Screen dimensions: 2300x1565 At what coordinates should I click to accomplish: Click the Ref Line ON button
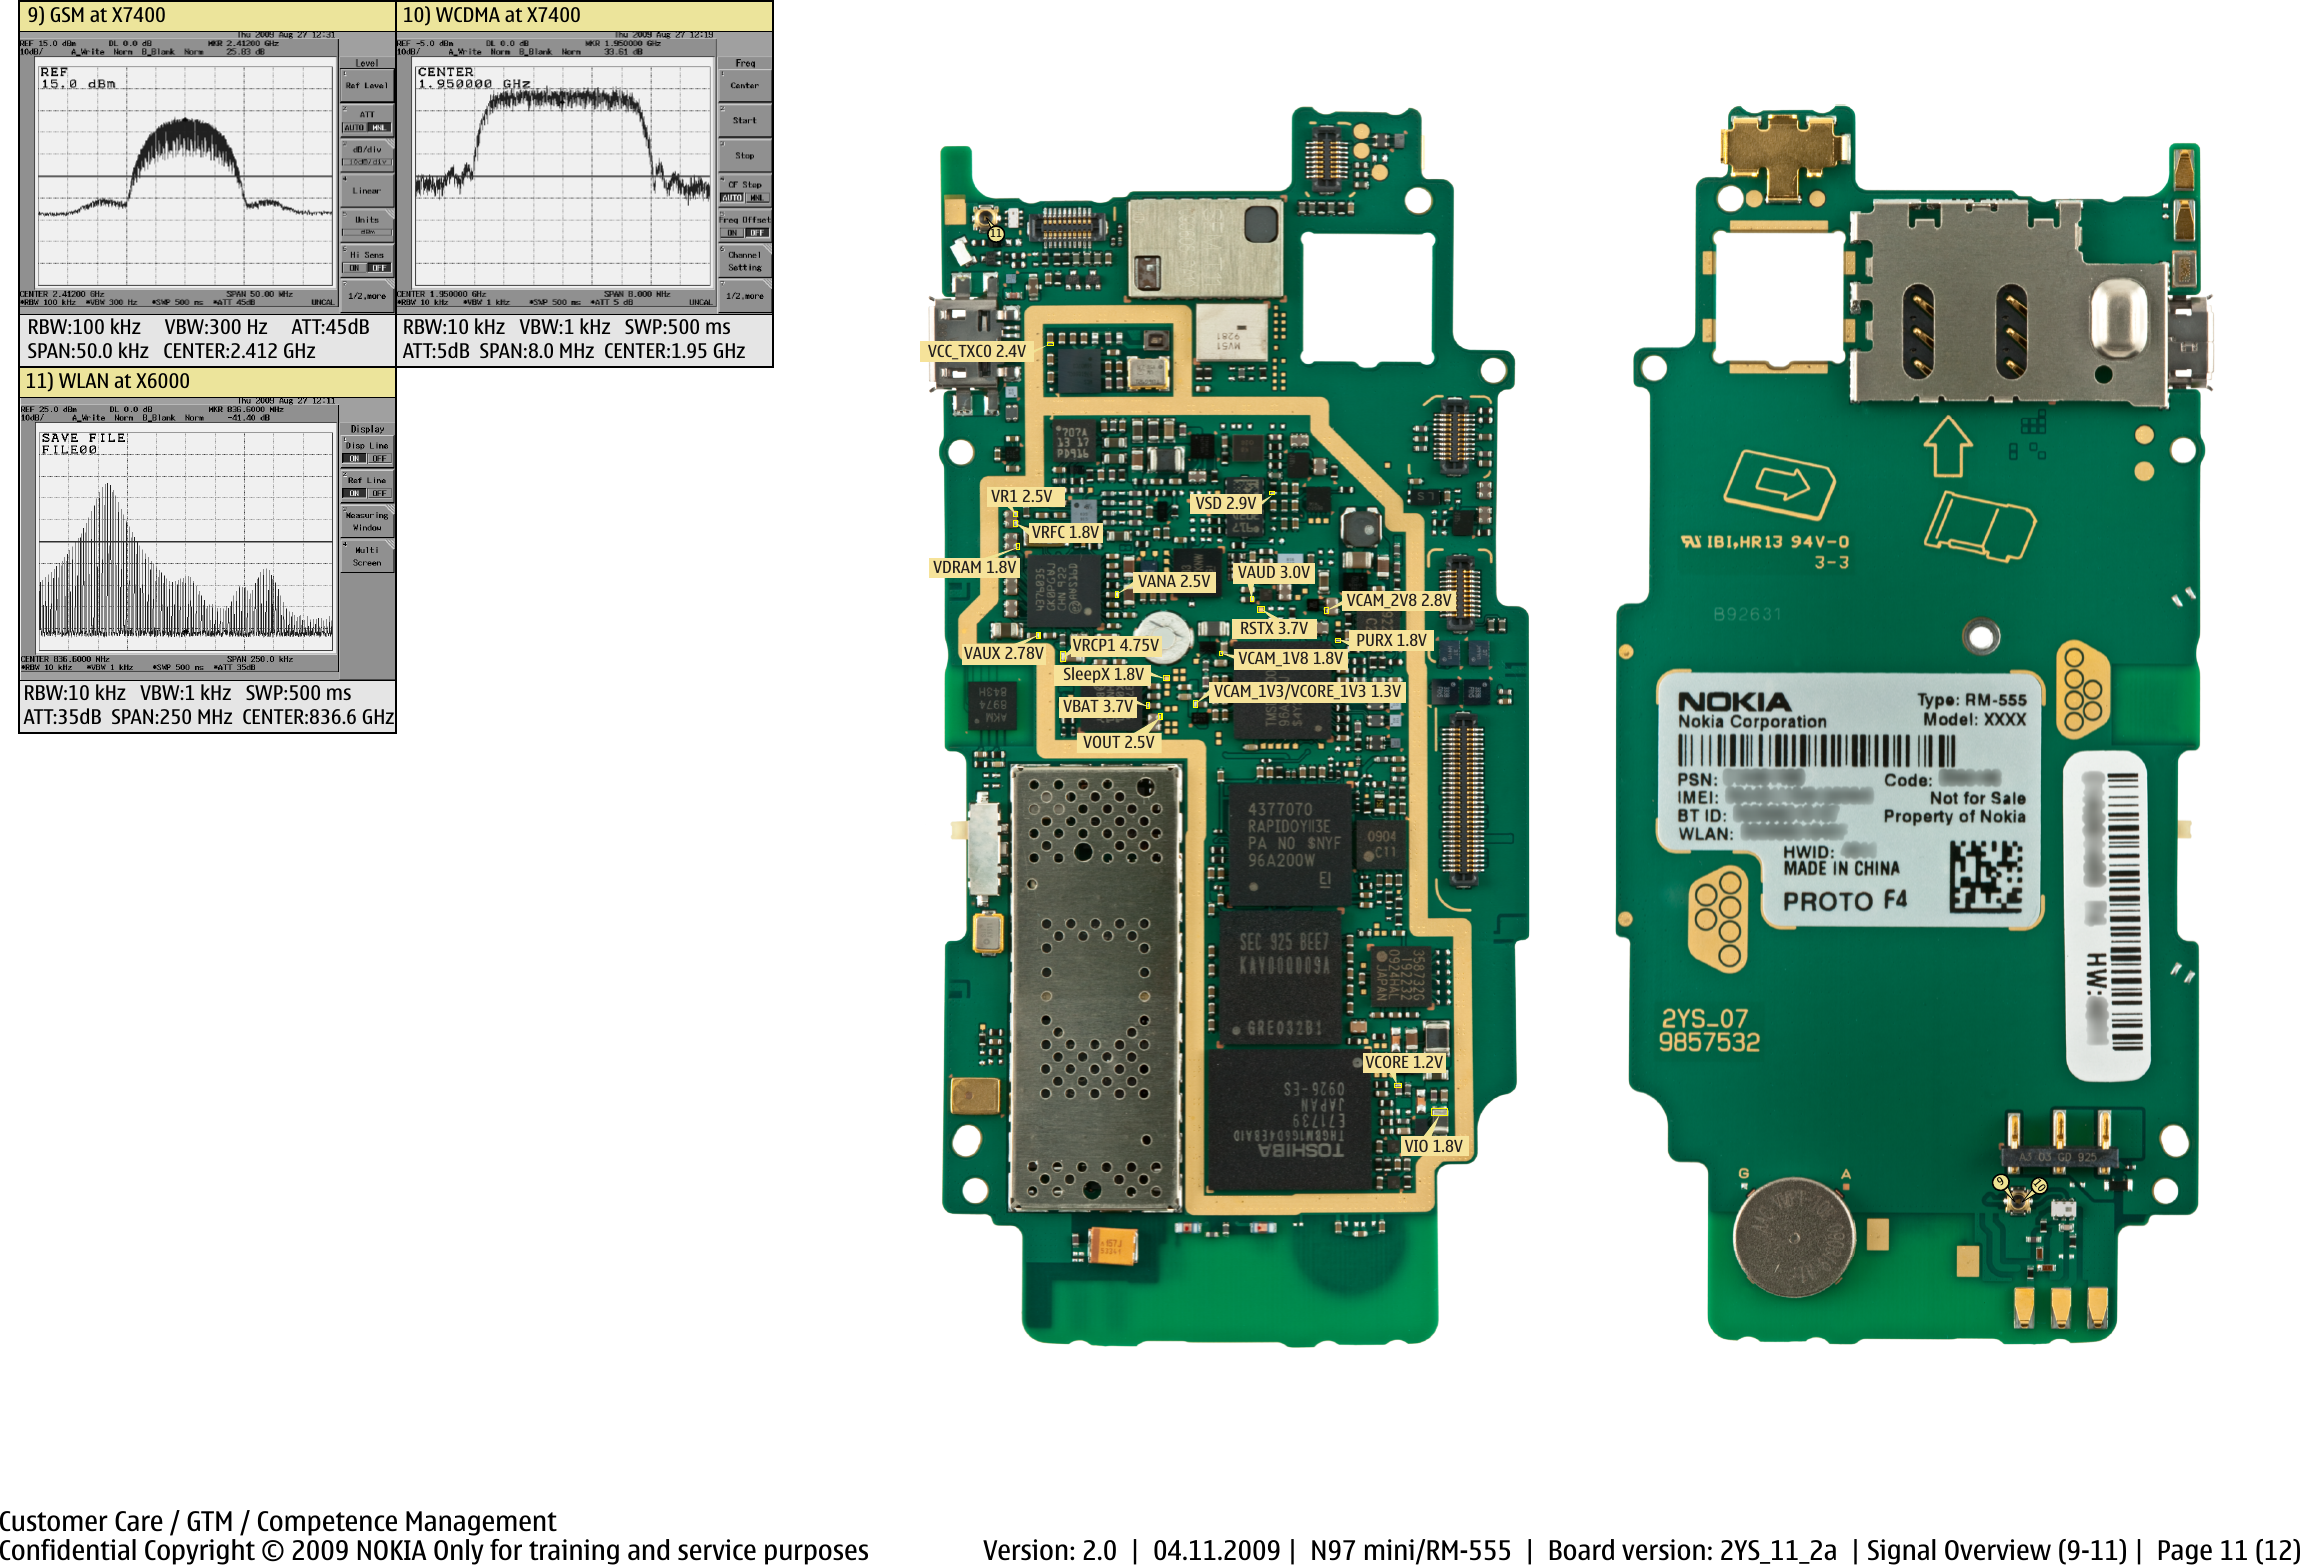(x=356, y=493)
